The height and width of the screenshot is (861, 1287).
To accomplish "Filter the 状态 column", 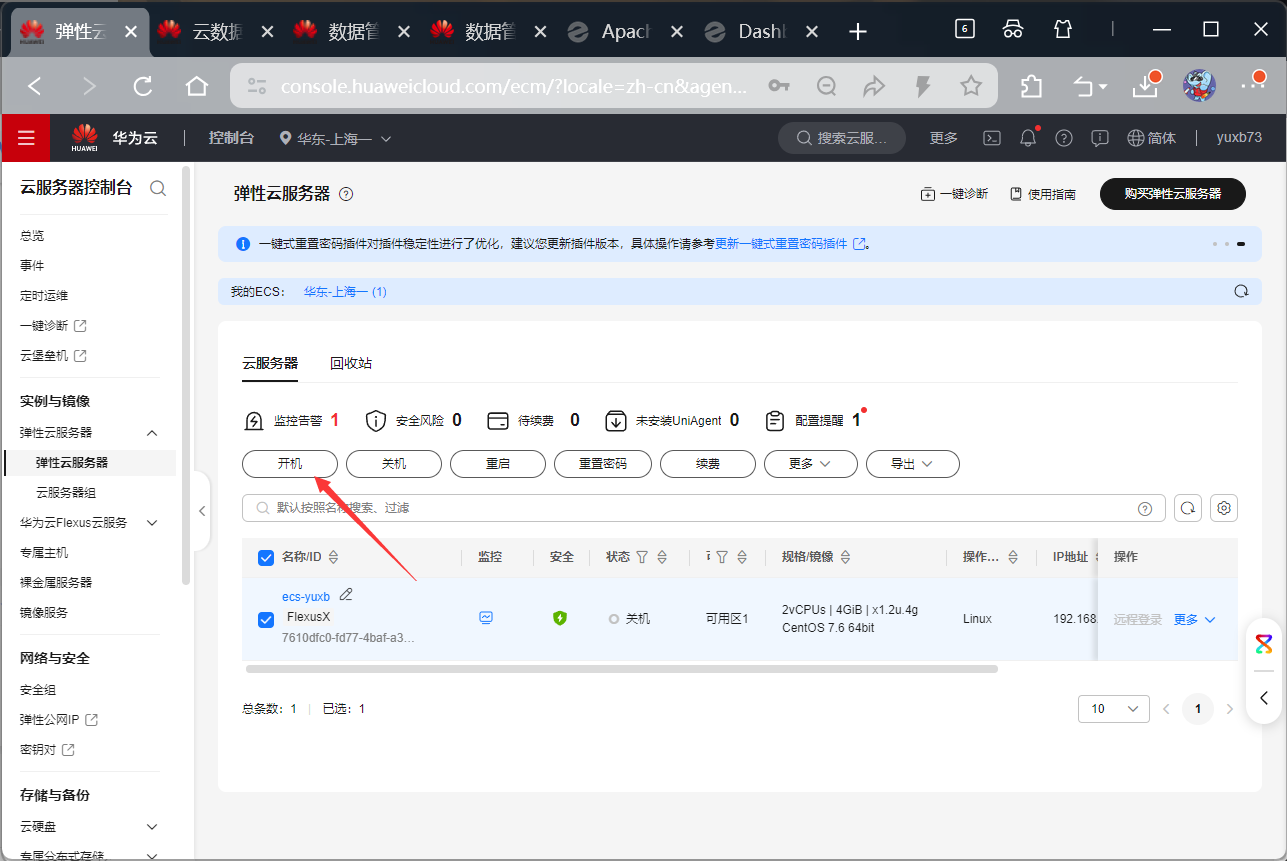I will 643,557.
